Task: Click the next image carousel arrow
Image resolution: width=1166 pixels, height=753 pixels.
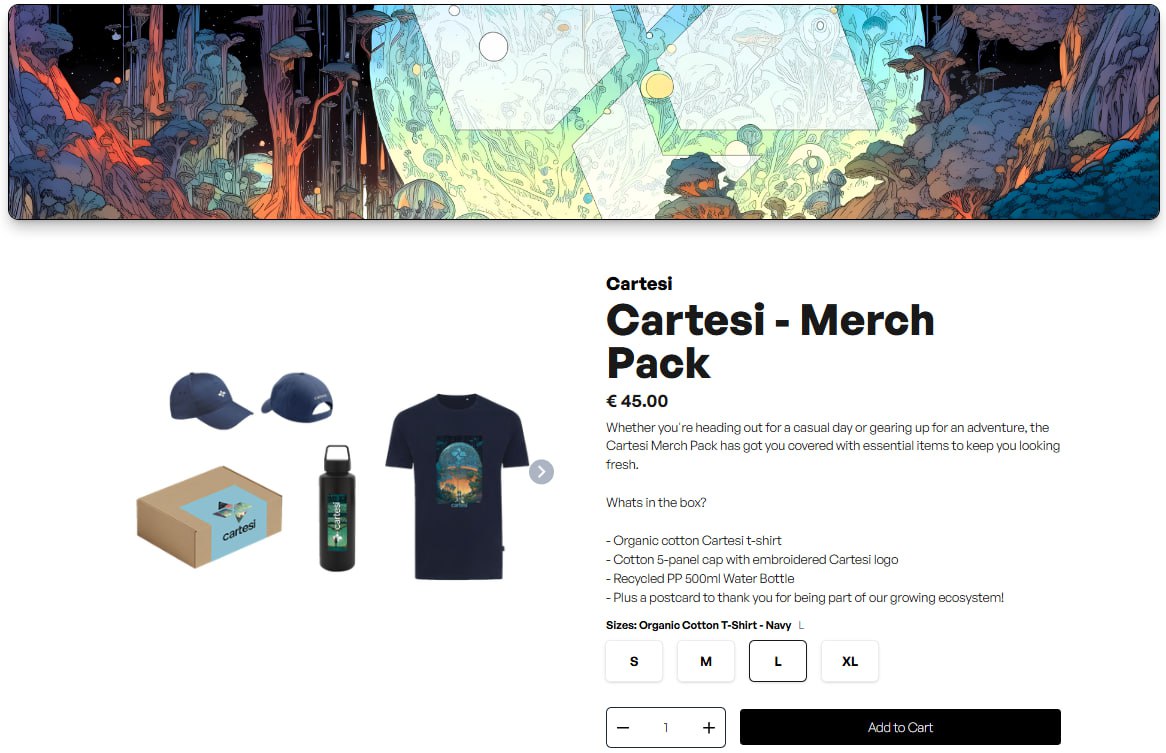Action: click(x=541, y=471)
